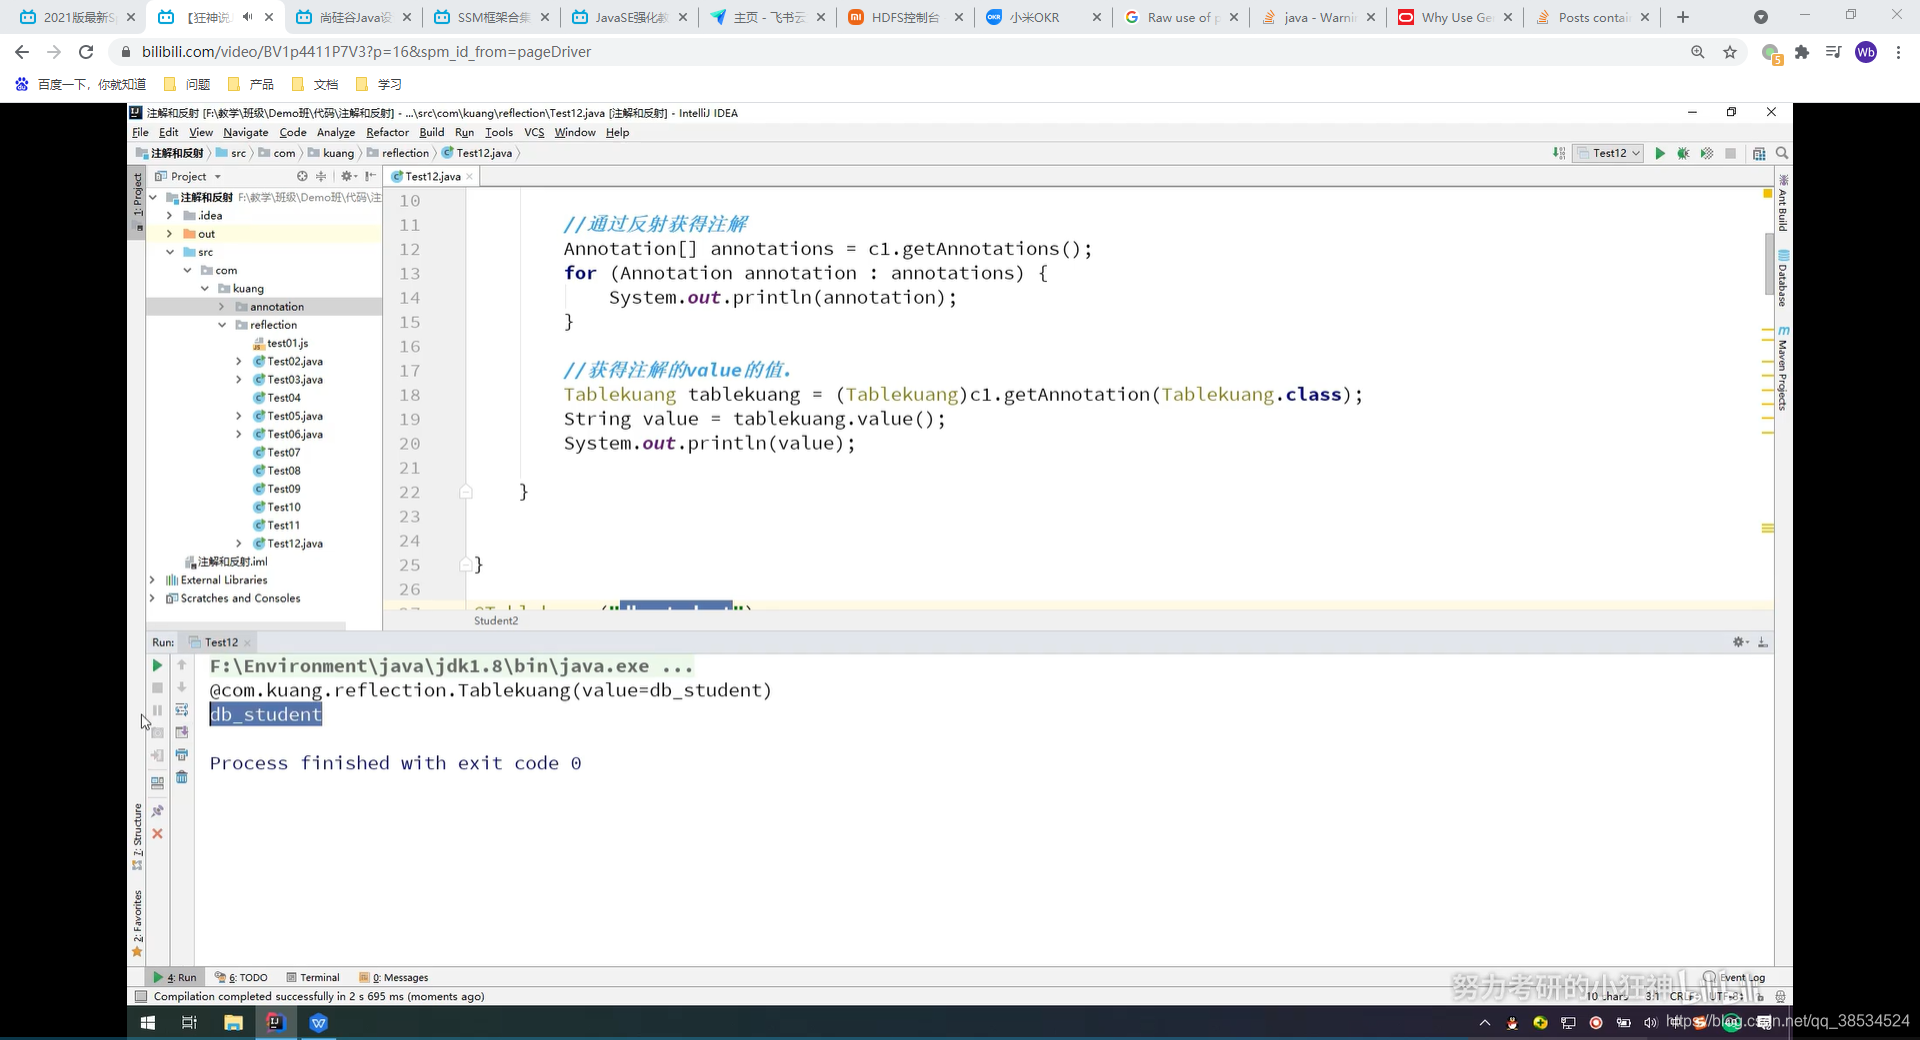1920x1040 pixels.
Task: Hide the Project tool window
Action: (x=370, y=176)
